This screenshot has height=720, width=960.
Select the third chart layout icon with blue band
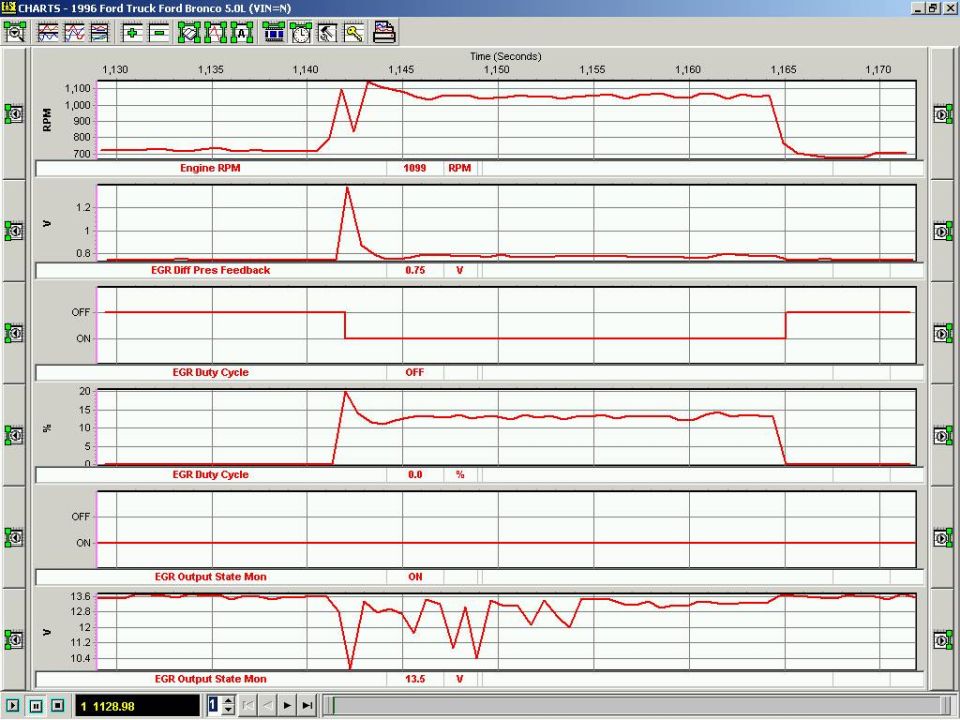coord(100,32)
